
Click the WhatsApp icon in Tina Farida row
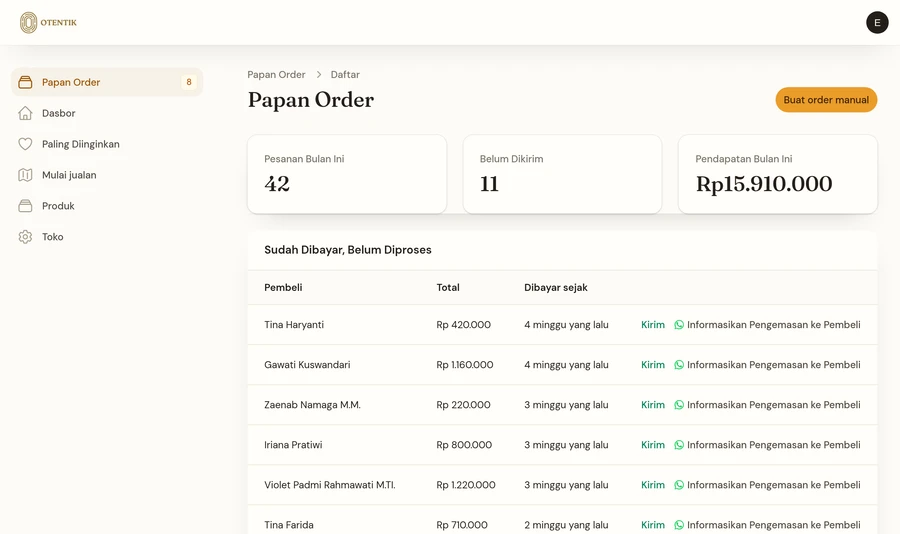point(679,525)
